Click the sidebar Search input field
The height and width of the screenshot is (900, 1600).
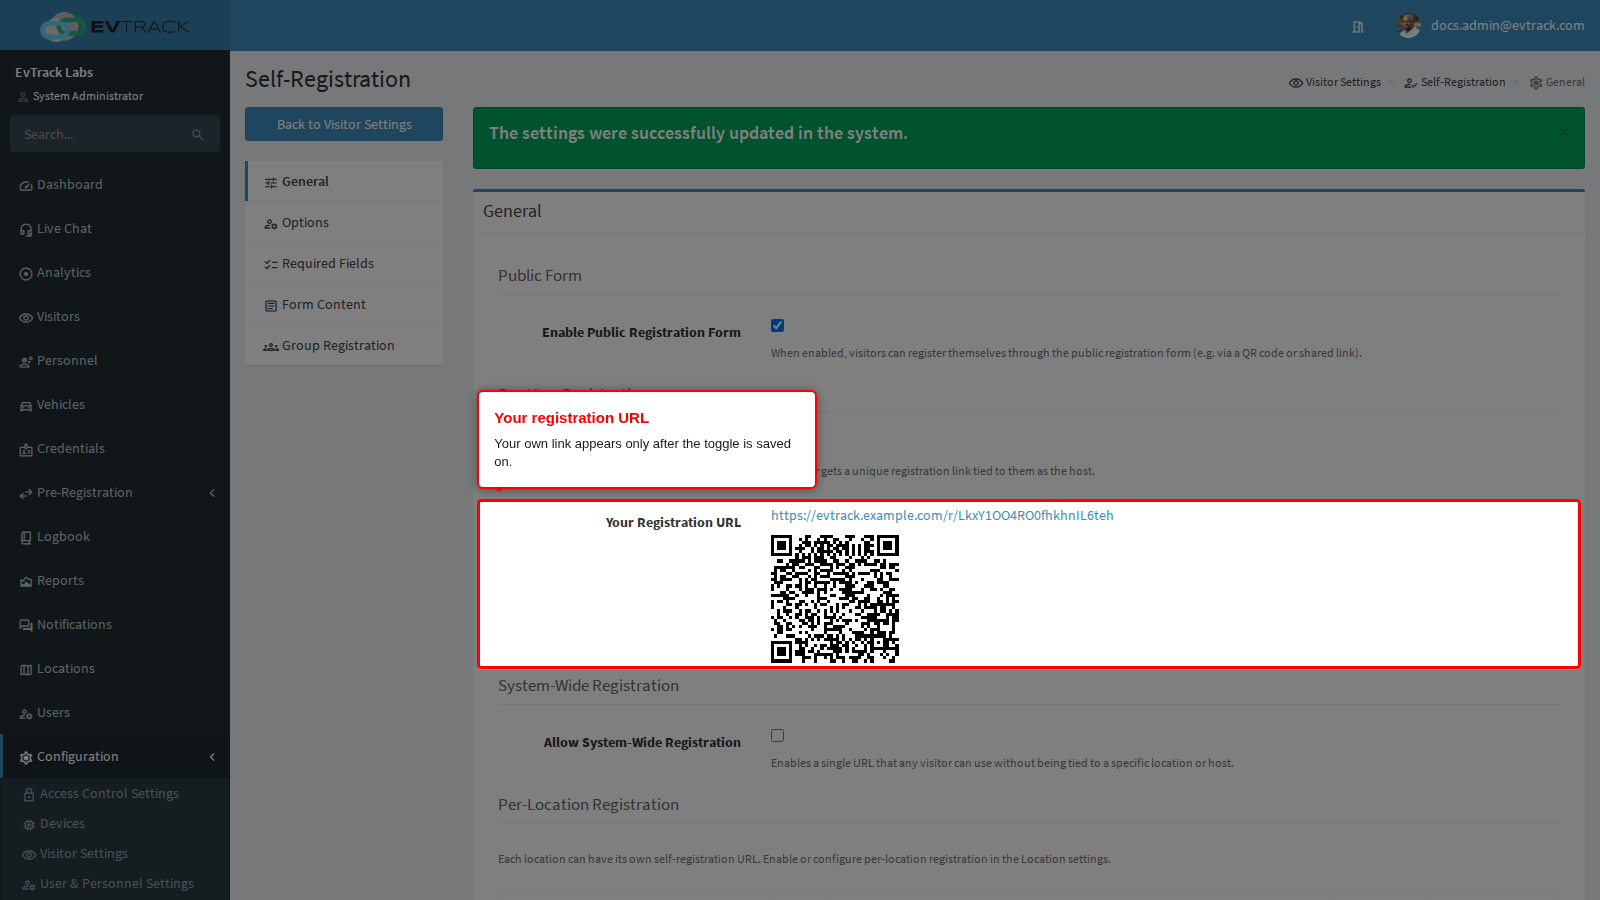[x=100, y=135]
